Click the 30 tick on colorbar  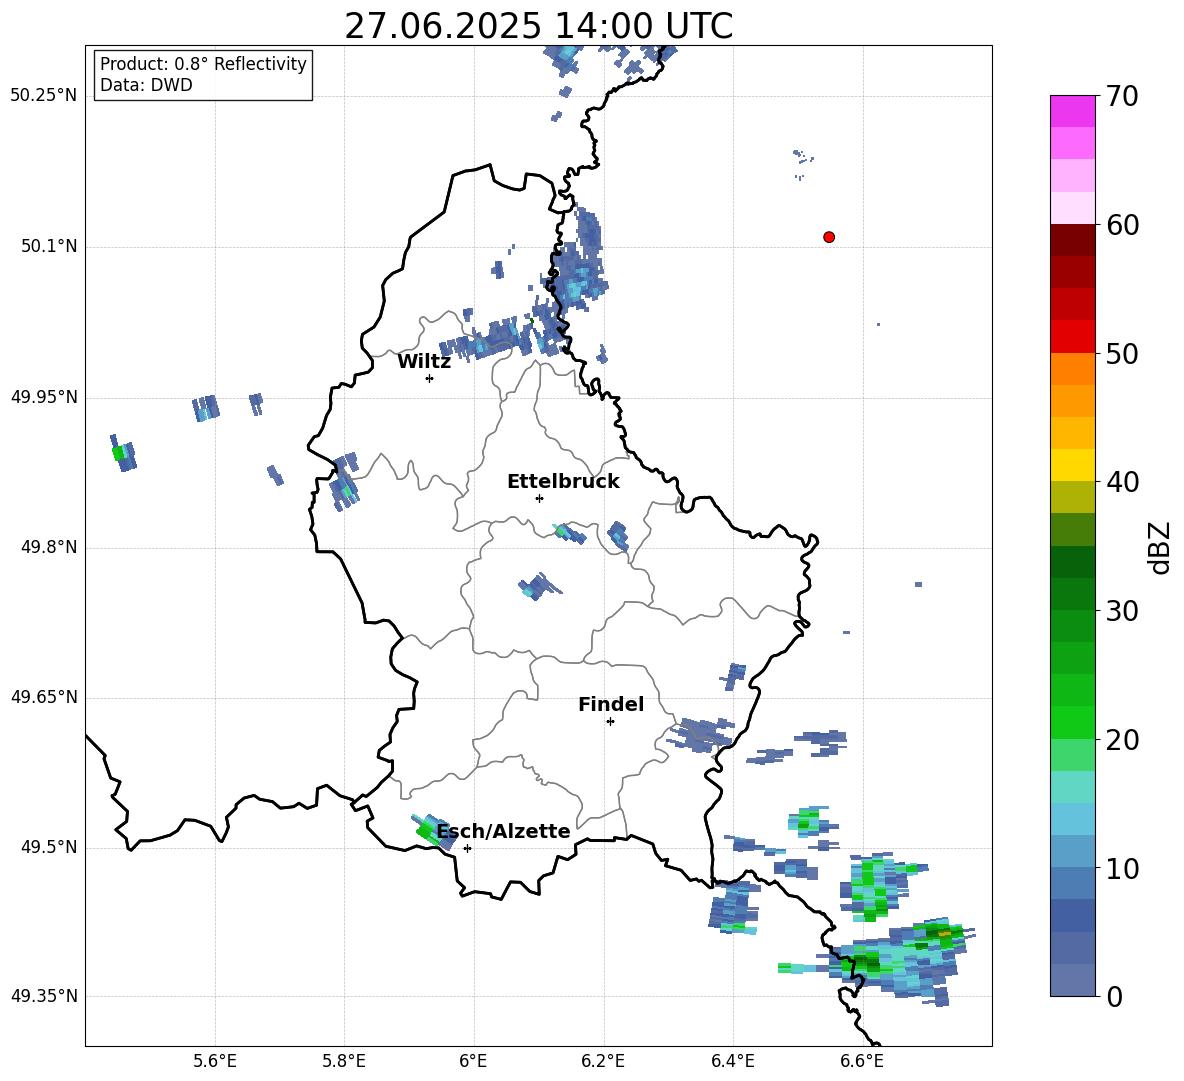pos(1122,611)
